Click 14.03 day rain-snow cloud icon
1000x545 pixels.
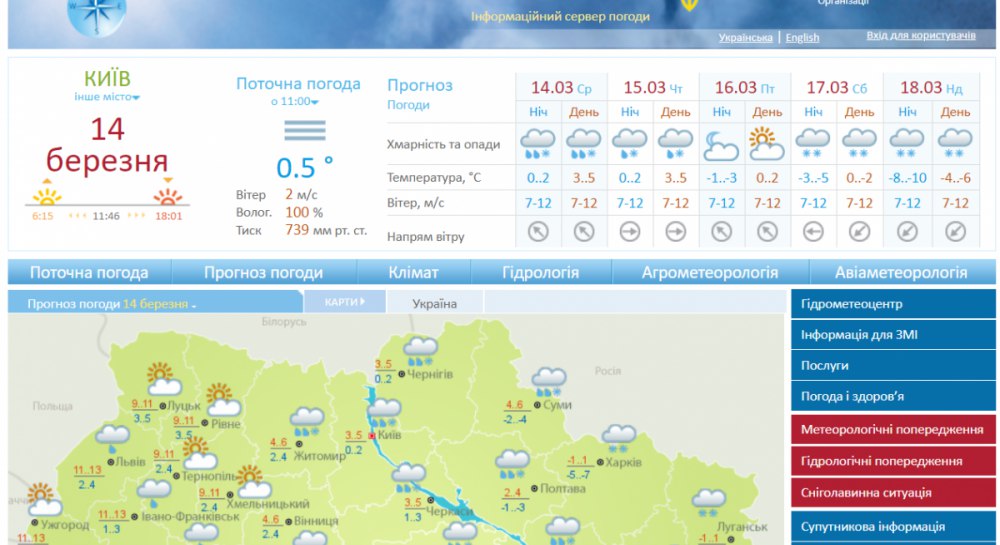pos(584,144)
